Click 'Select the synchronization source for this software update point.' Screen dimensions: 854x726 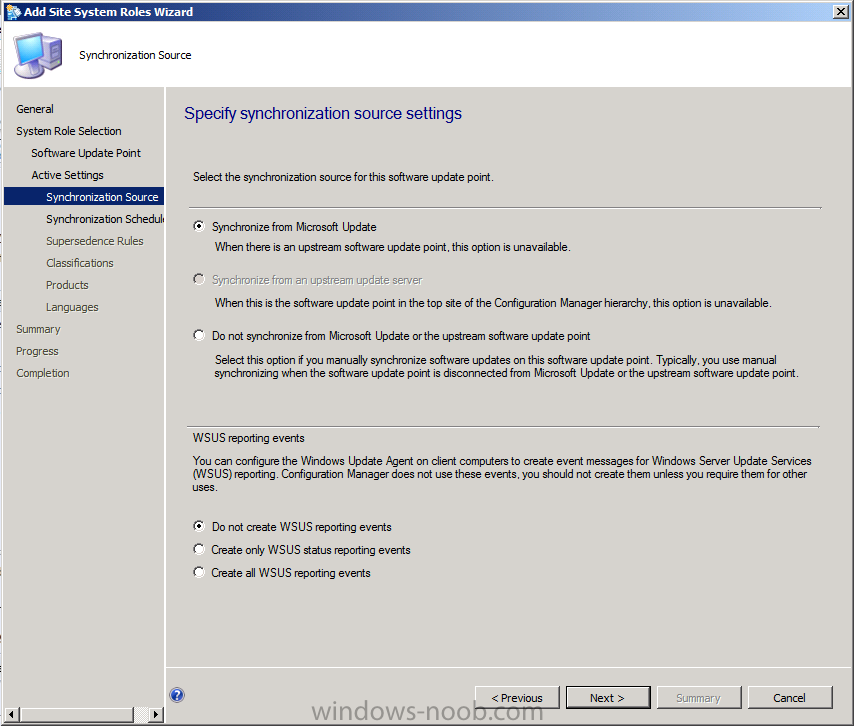pos(343,177)
